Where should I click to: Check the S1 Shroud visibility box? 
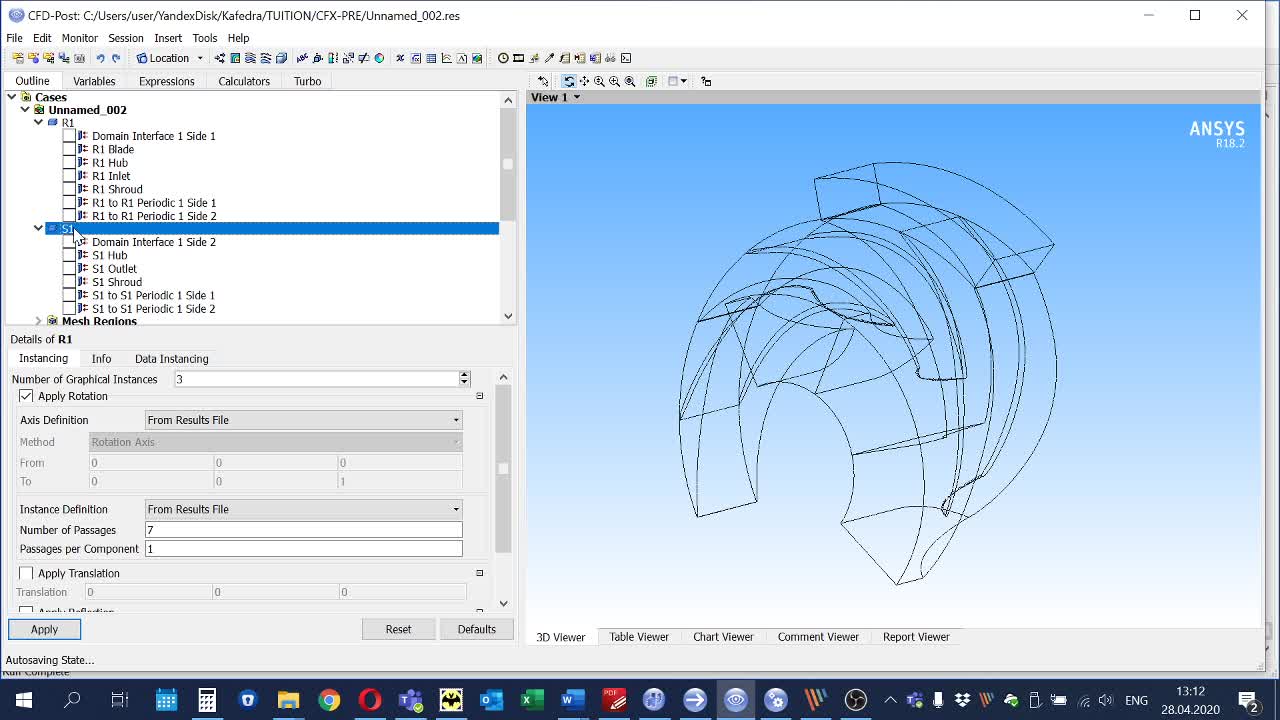click(69, 282)
